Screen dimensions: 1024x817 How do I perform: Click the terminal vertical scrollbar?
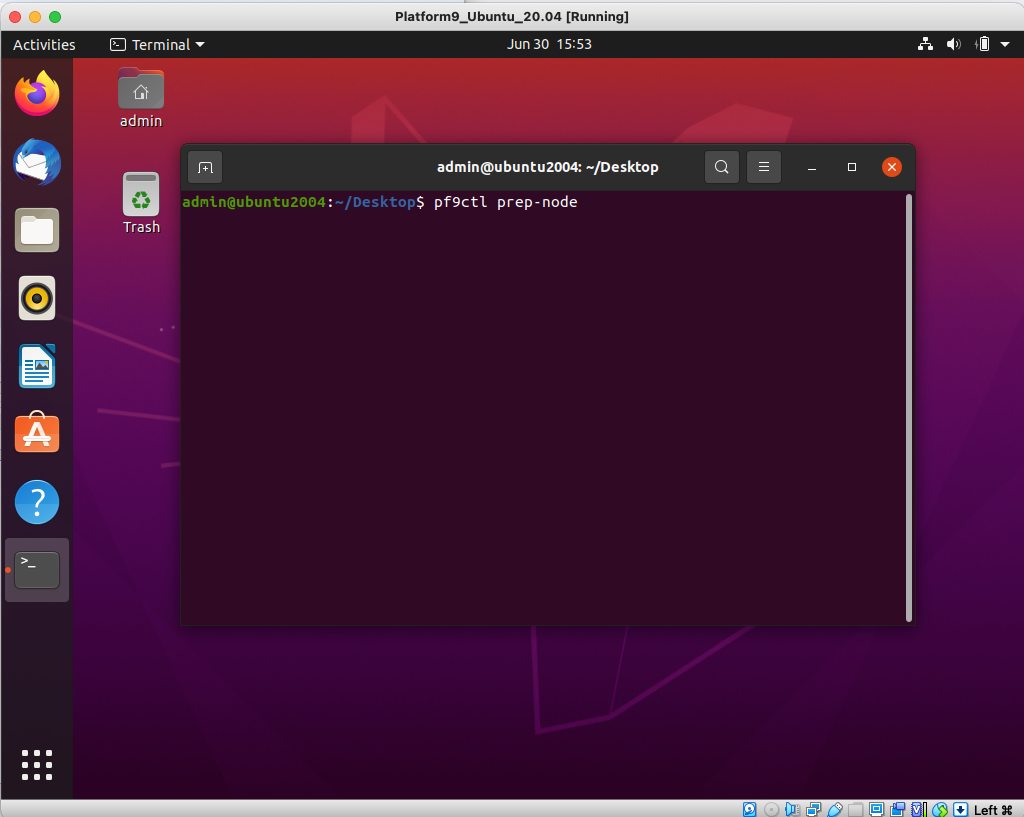pyautogui.click(x=908, y=405)
